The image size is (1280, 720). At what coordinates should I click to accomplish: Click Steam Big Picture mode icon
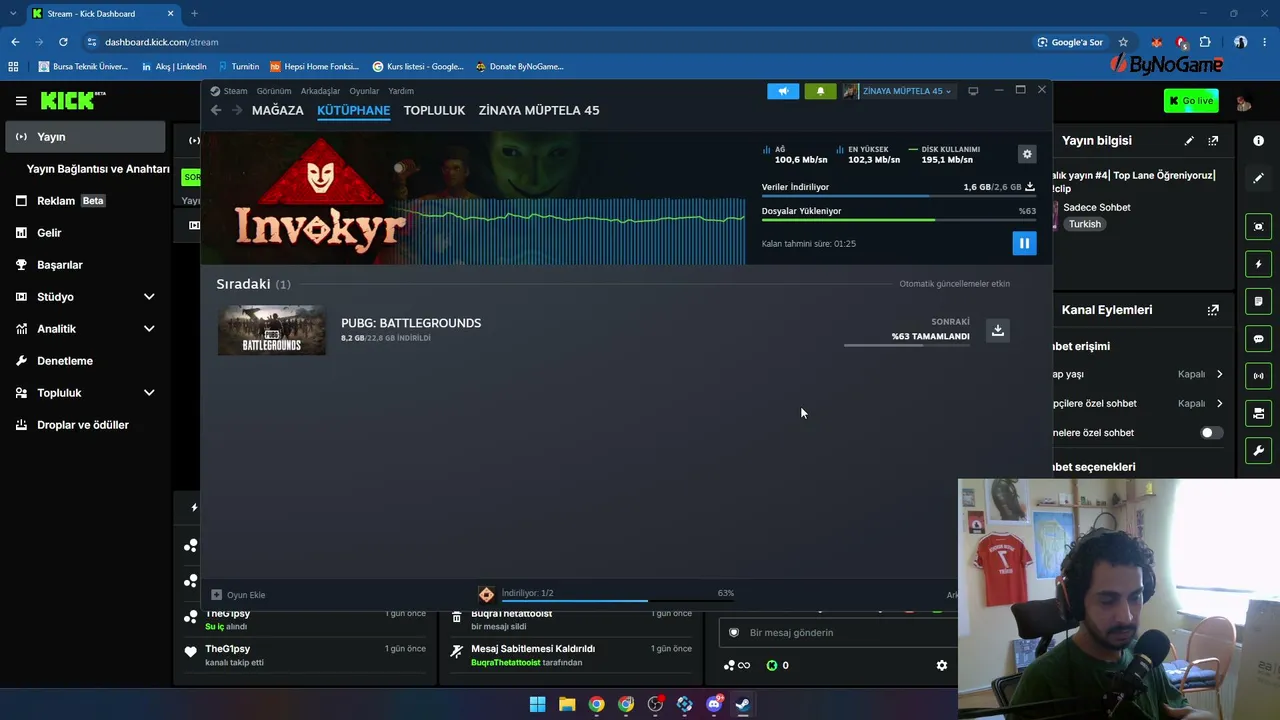click(973, 91)
